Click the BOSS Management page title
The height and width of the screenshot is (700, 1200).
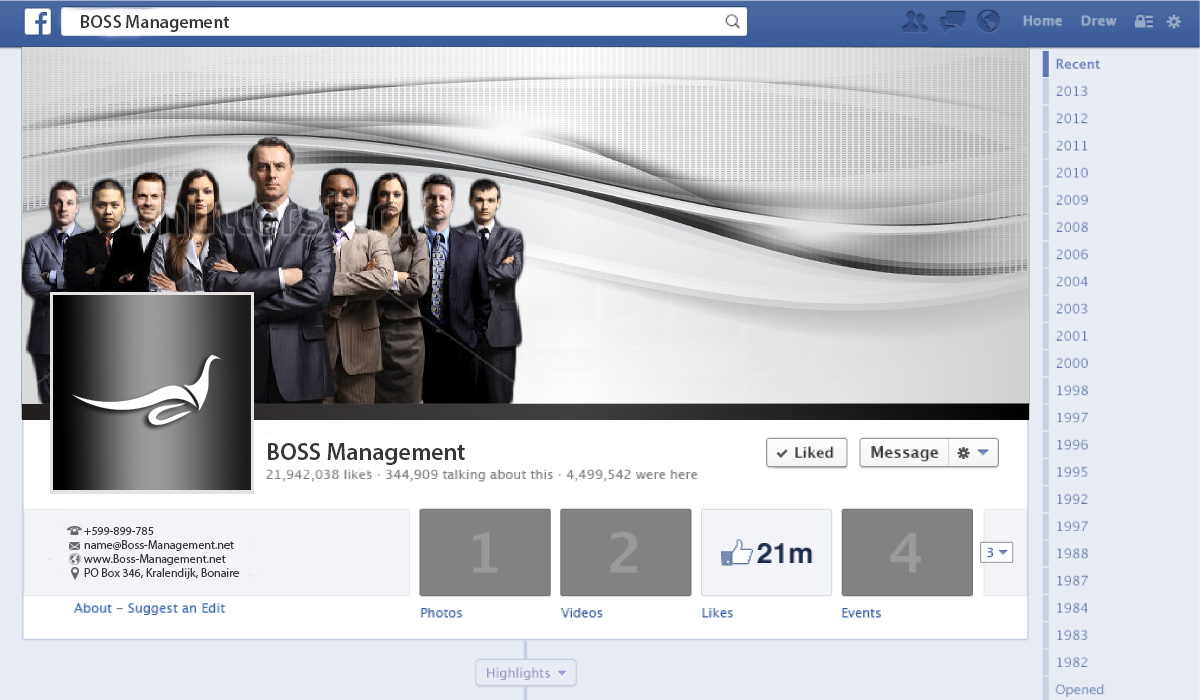point(365,452)
